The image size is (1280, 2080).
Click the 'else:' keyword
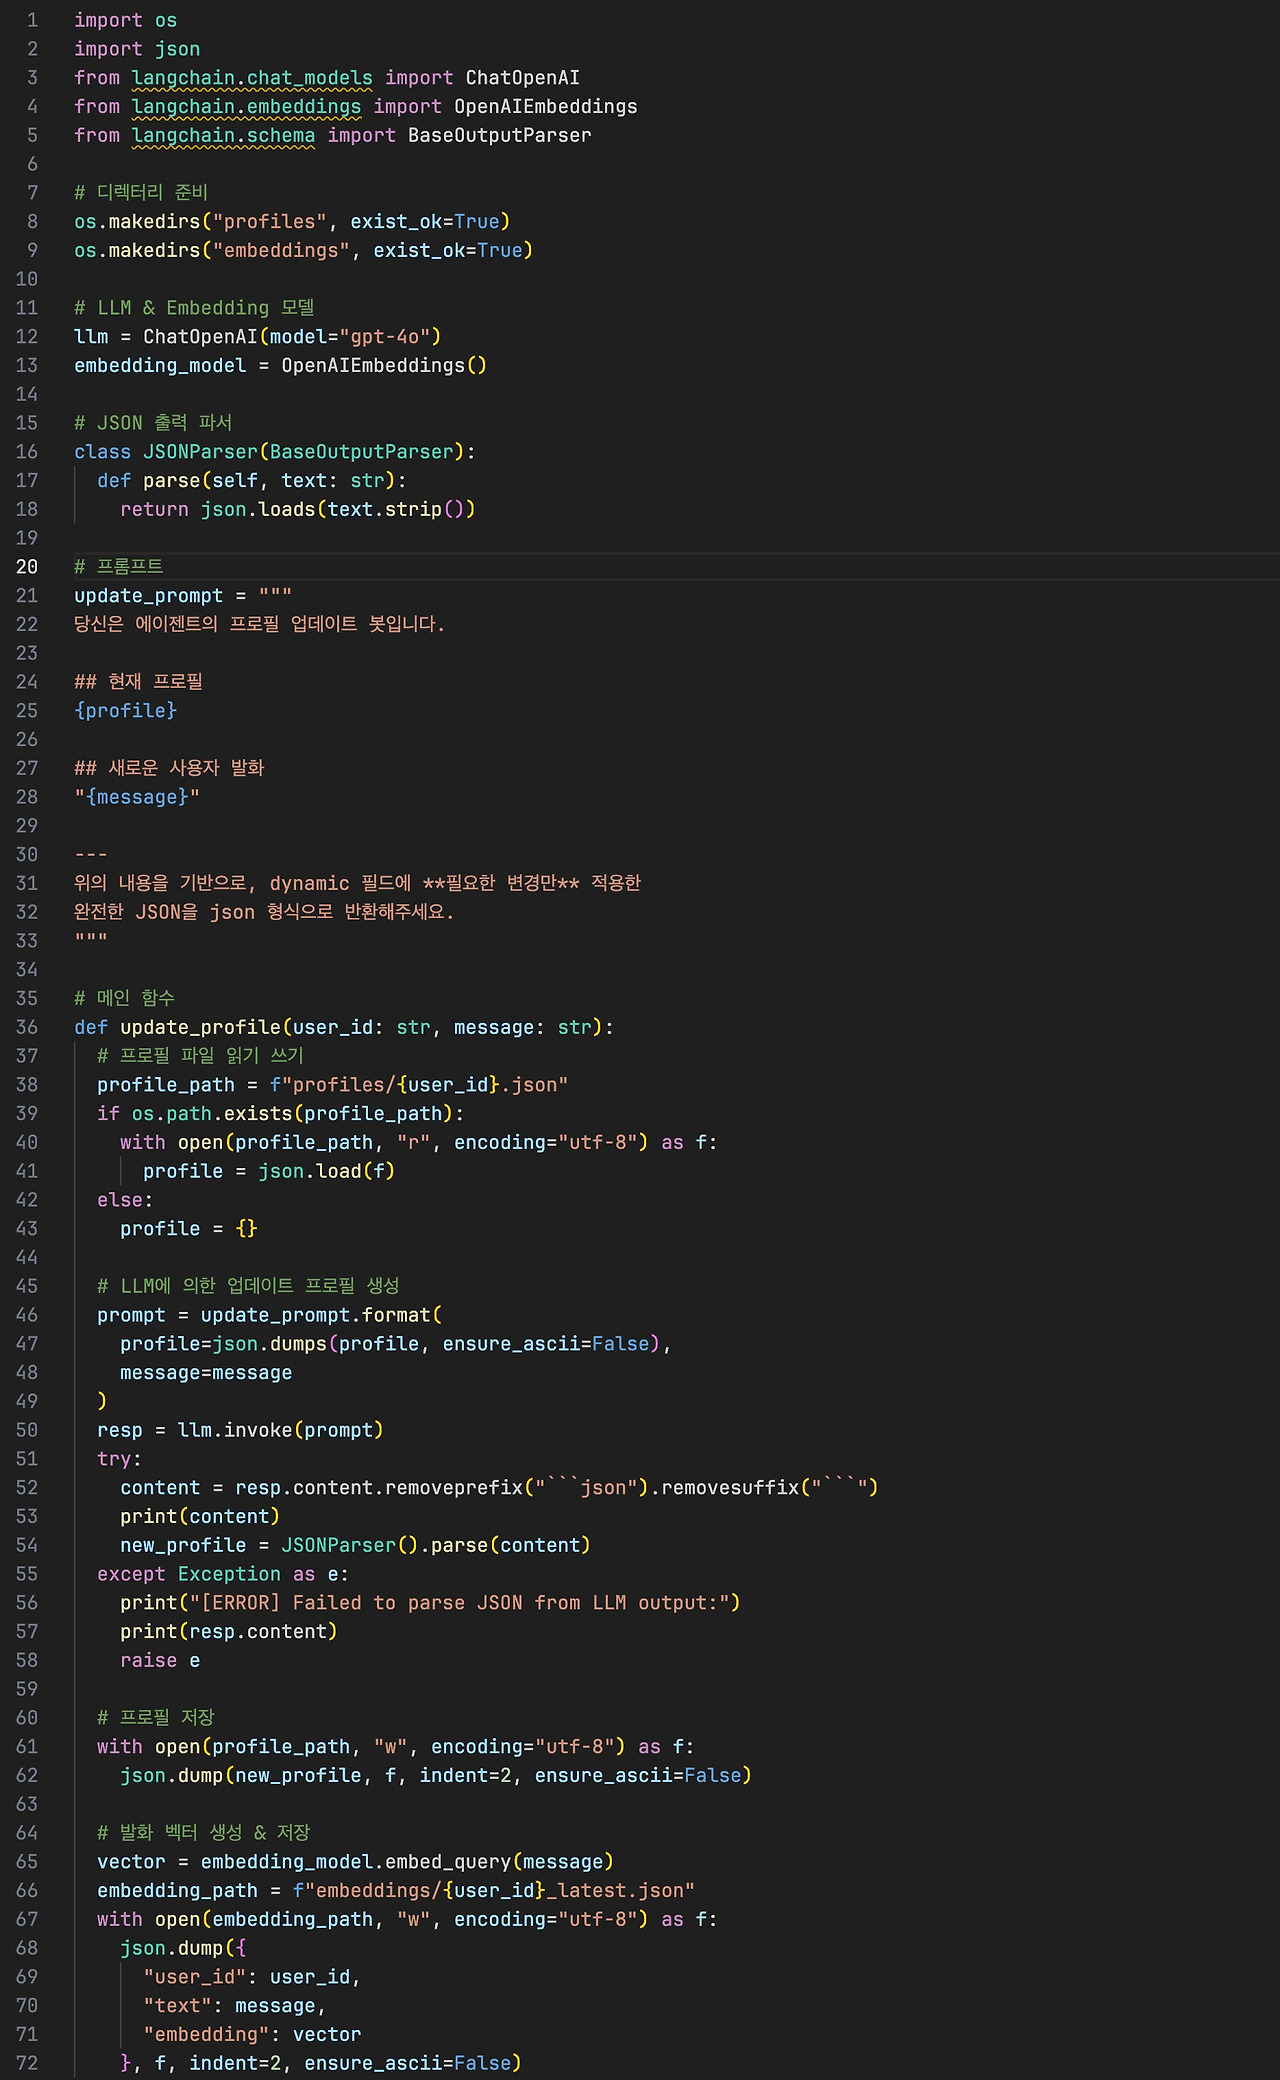tap(125, 1200)
